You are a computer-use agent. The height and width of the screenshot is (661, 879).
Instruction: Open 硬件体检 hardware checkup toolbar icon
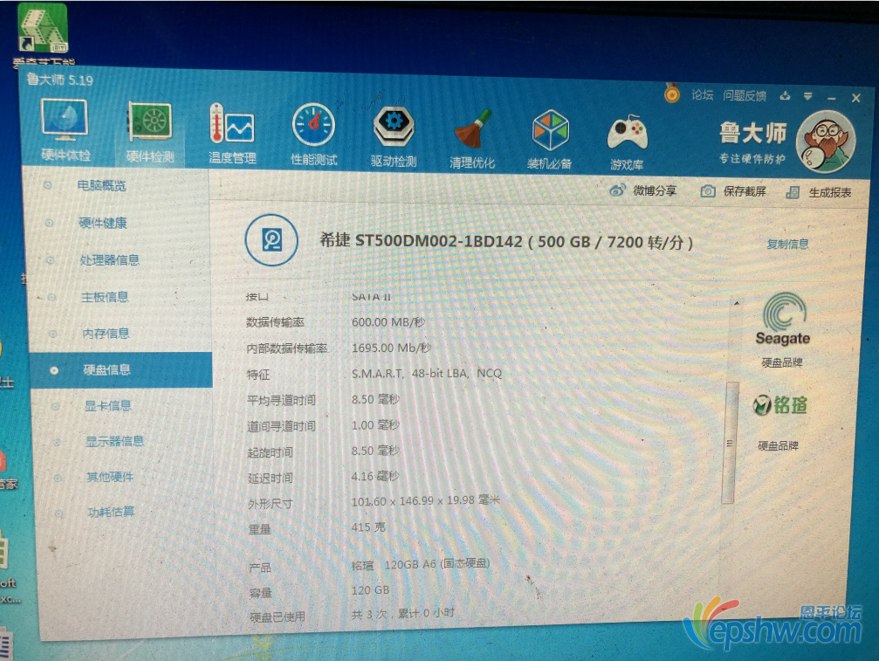[x=64, y=130]
